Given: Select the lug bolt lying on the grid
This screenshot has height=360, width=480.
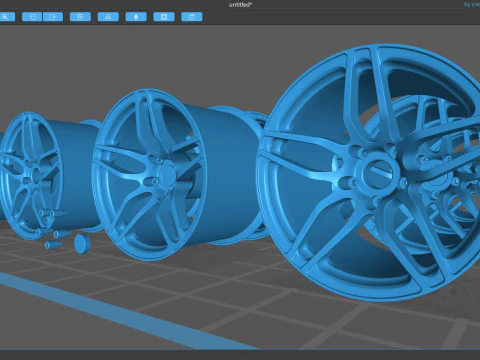Looking at the screenshot, I should pos(53,245).
